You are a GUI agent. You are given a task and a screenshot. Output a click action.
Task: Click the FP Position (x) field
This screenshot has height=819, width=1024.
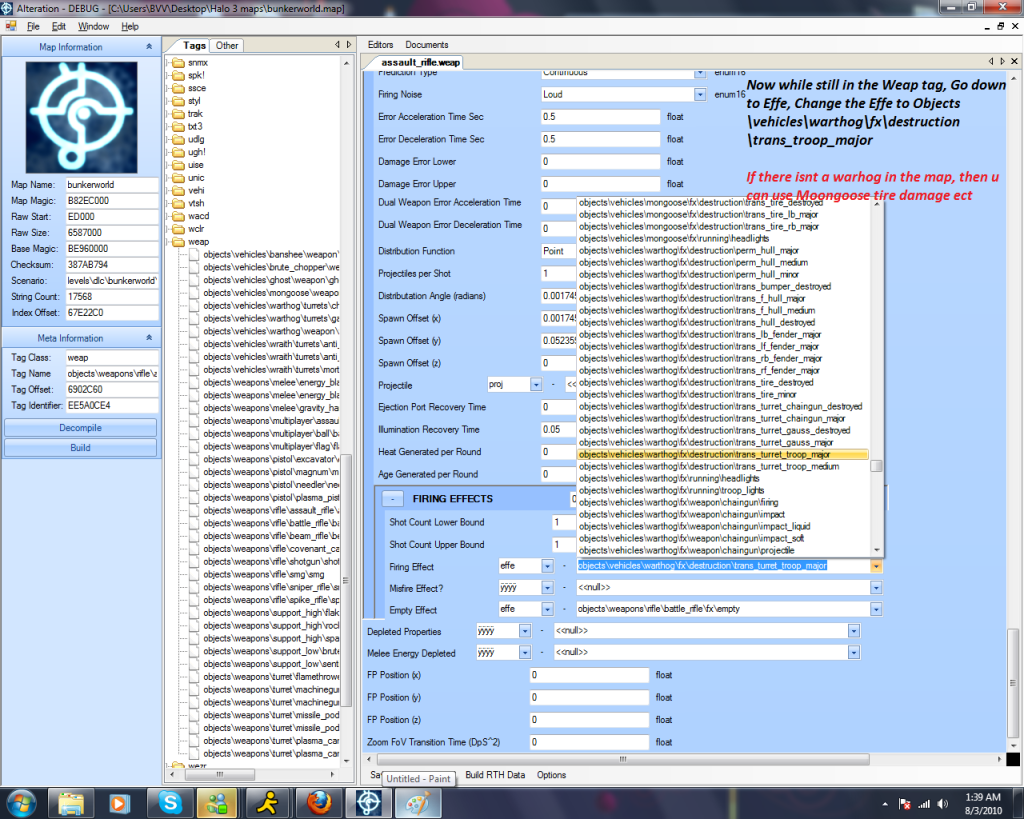589,675
